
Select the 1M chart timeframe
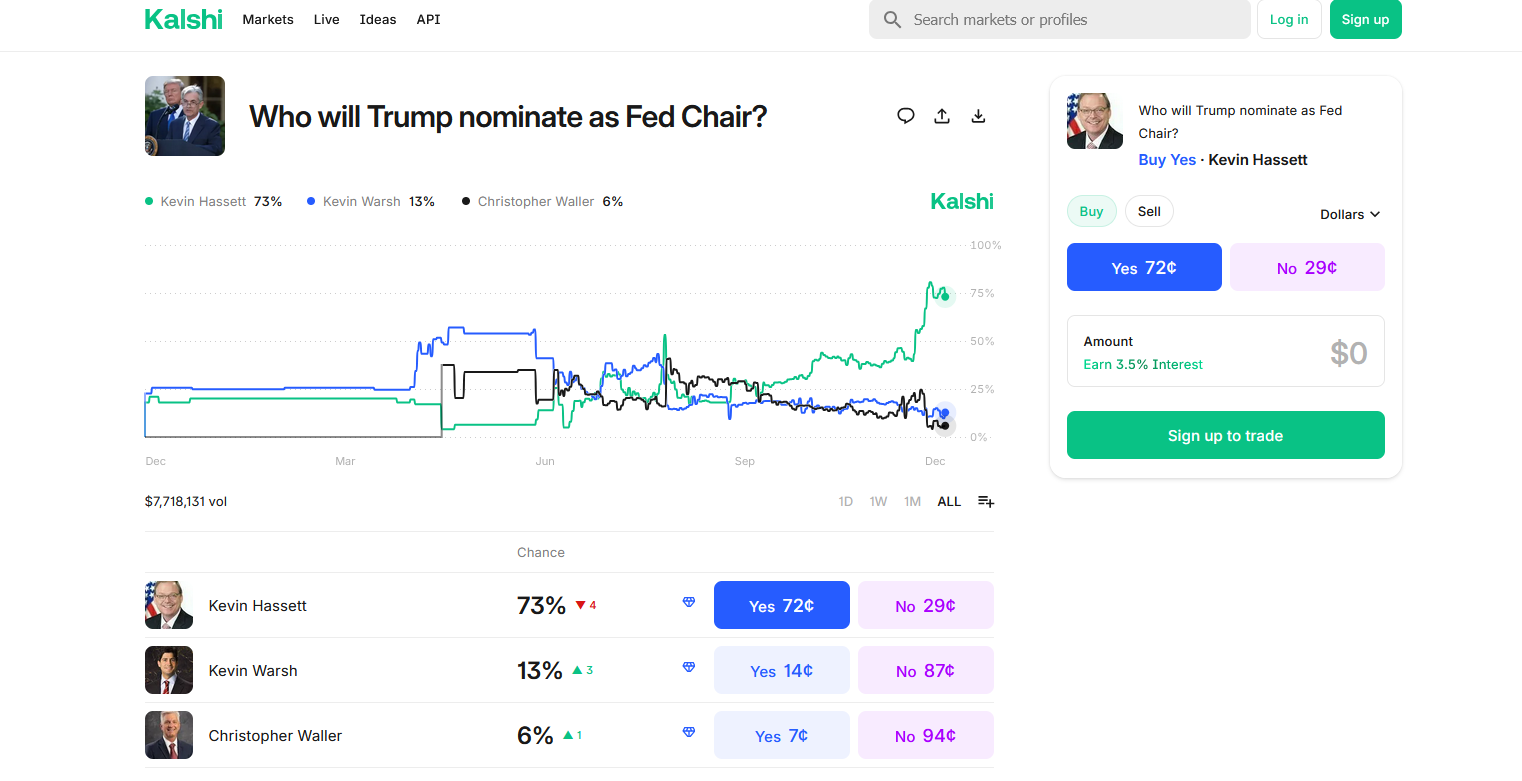click(911, 501)
